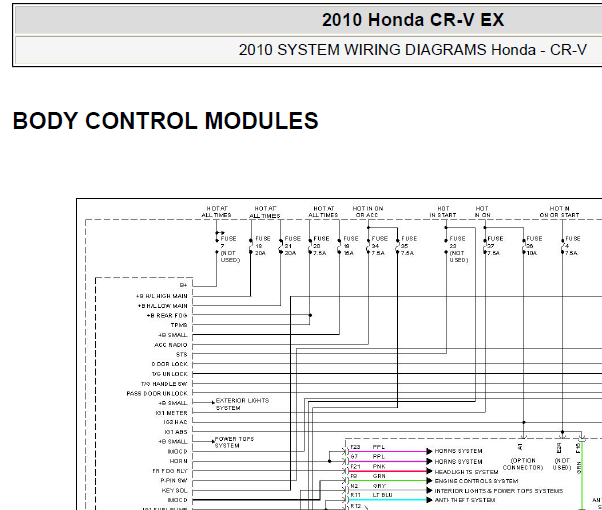602x510 pixels.
Task: Click the "FUSE 24 7.5A" label
Action: 379,246
